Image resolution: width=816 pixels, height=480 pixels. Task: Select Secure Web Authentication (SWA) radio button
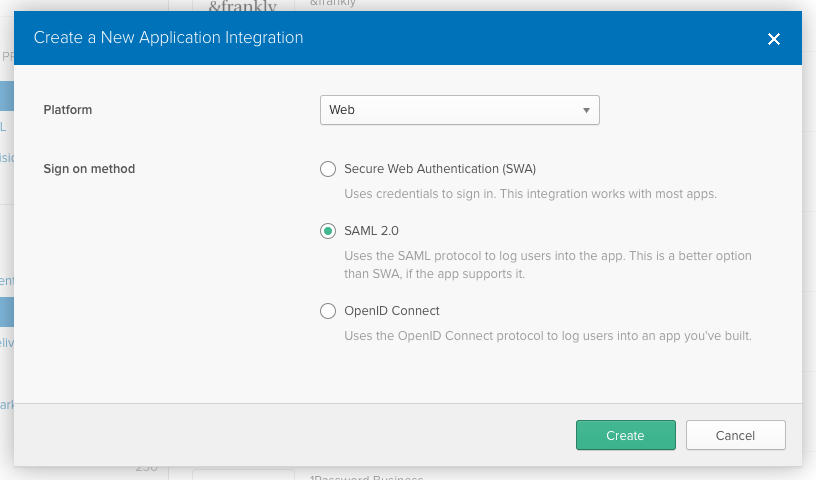coord(328,169)
